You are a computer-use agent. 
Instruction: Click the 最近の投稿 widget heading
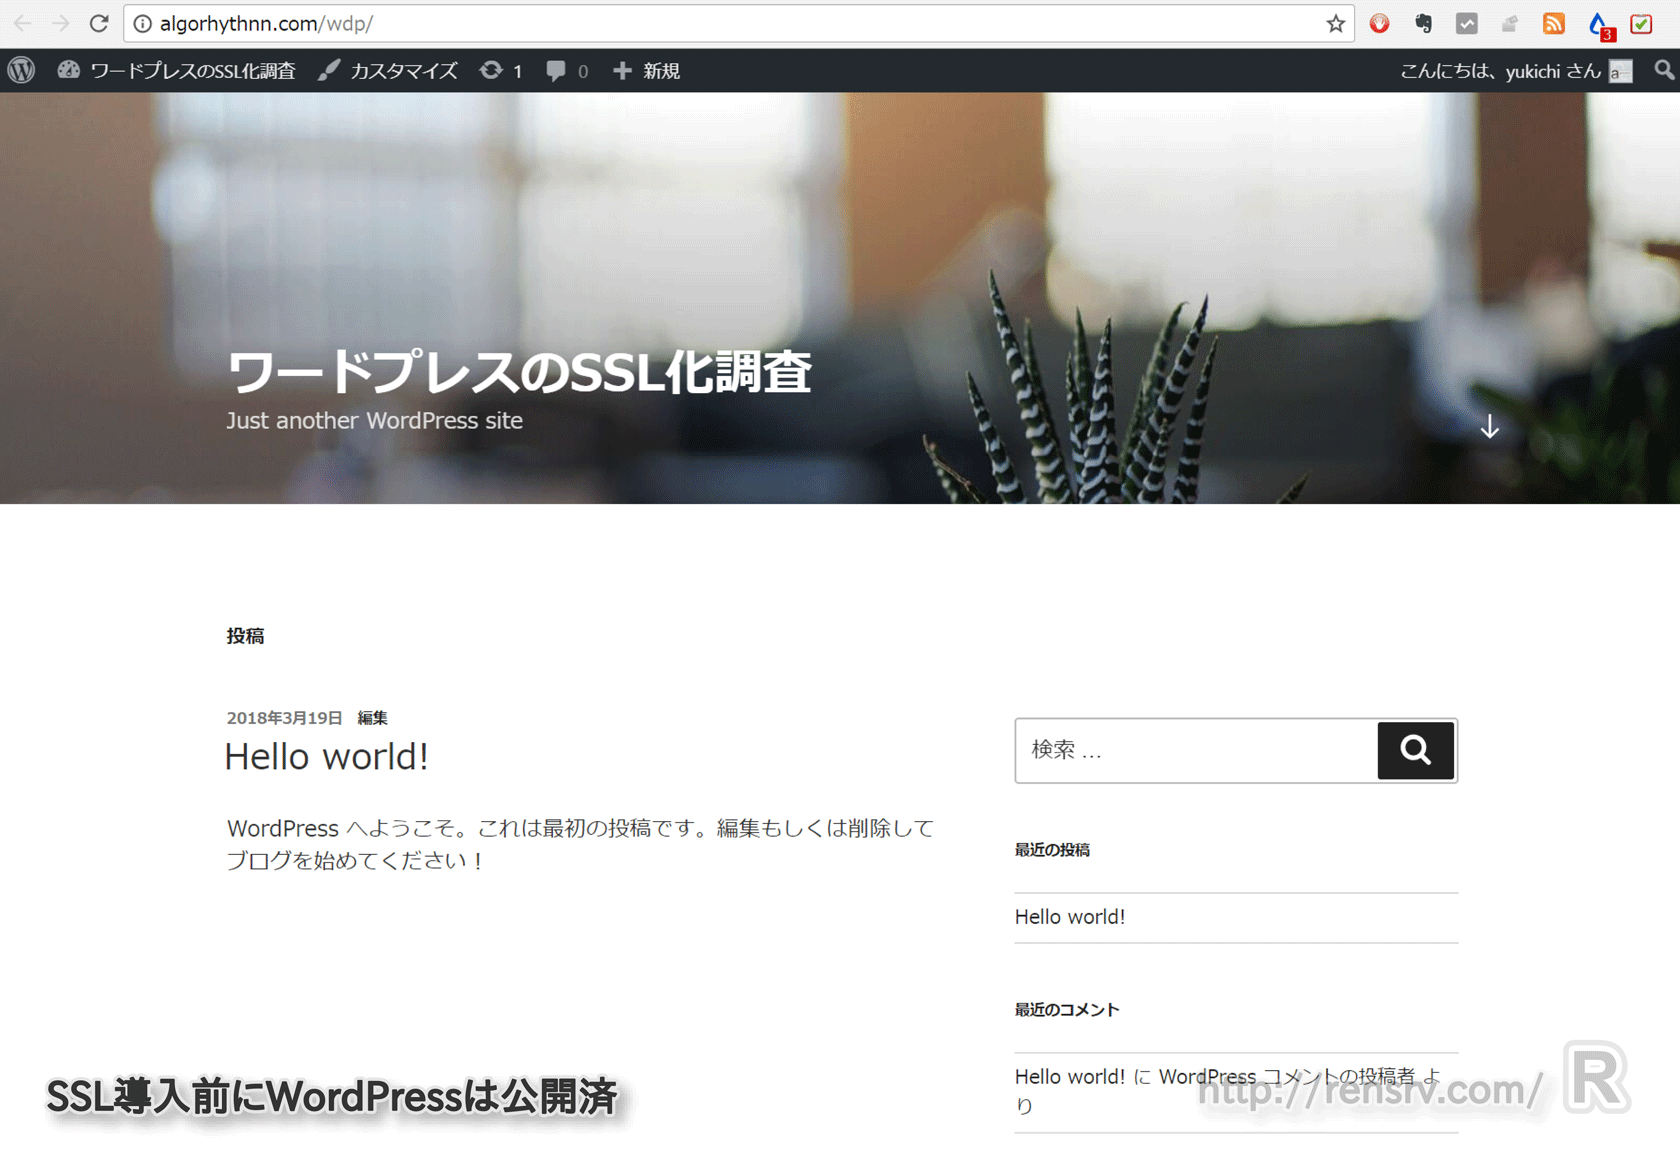tap(1052, 850)
